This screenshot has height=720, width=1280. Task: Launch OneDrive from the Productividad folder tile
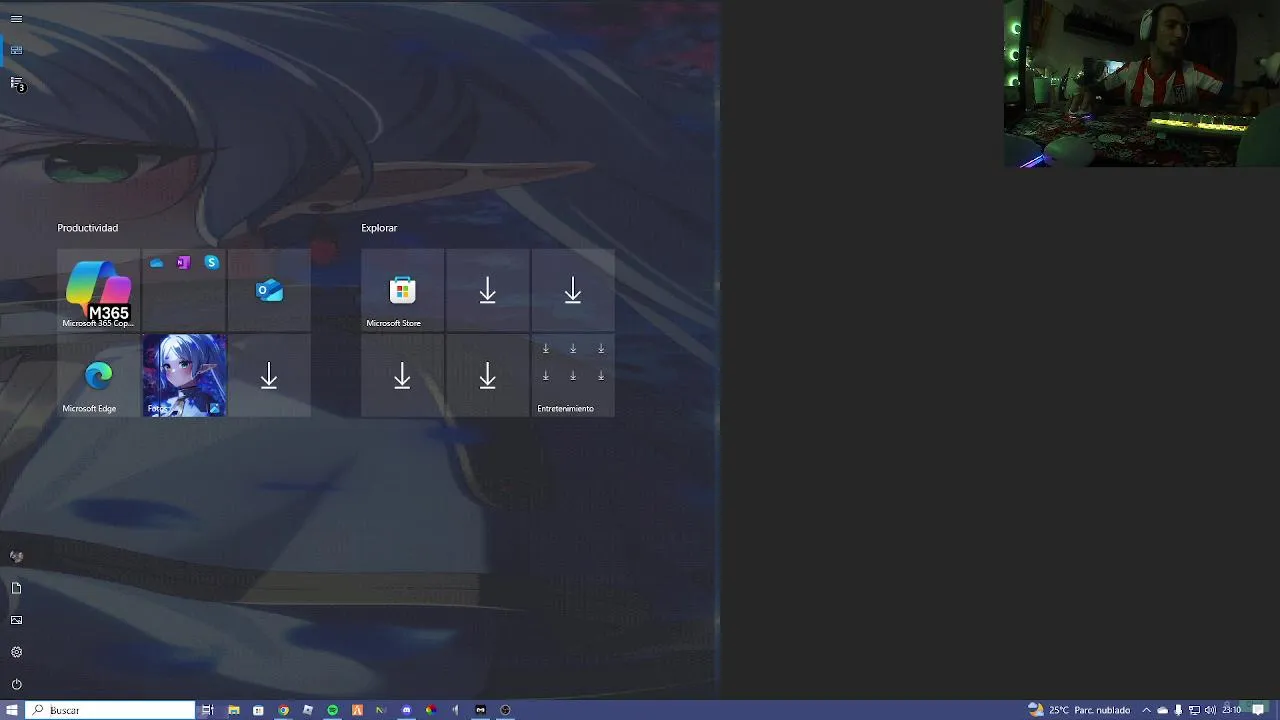pyautogui.click(x=156, y=262)
